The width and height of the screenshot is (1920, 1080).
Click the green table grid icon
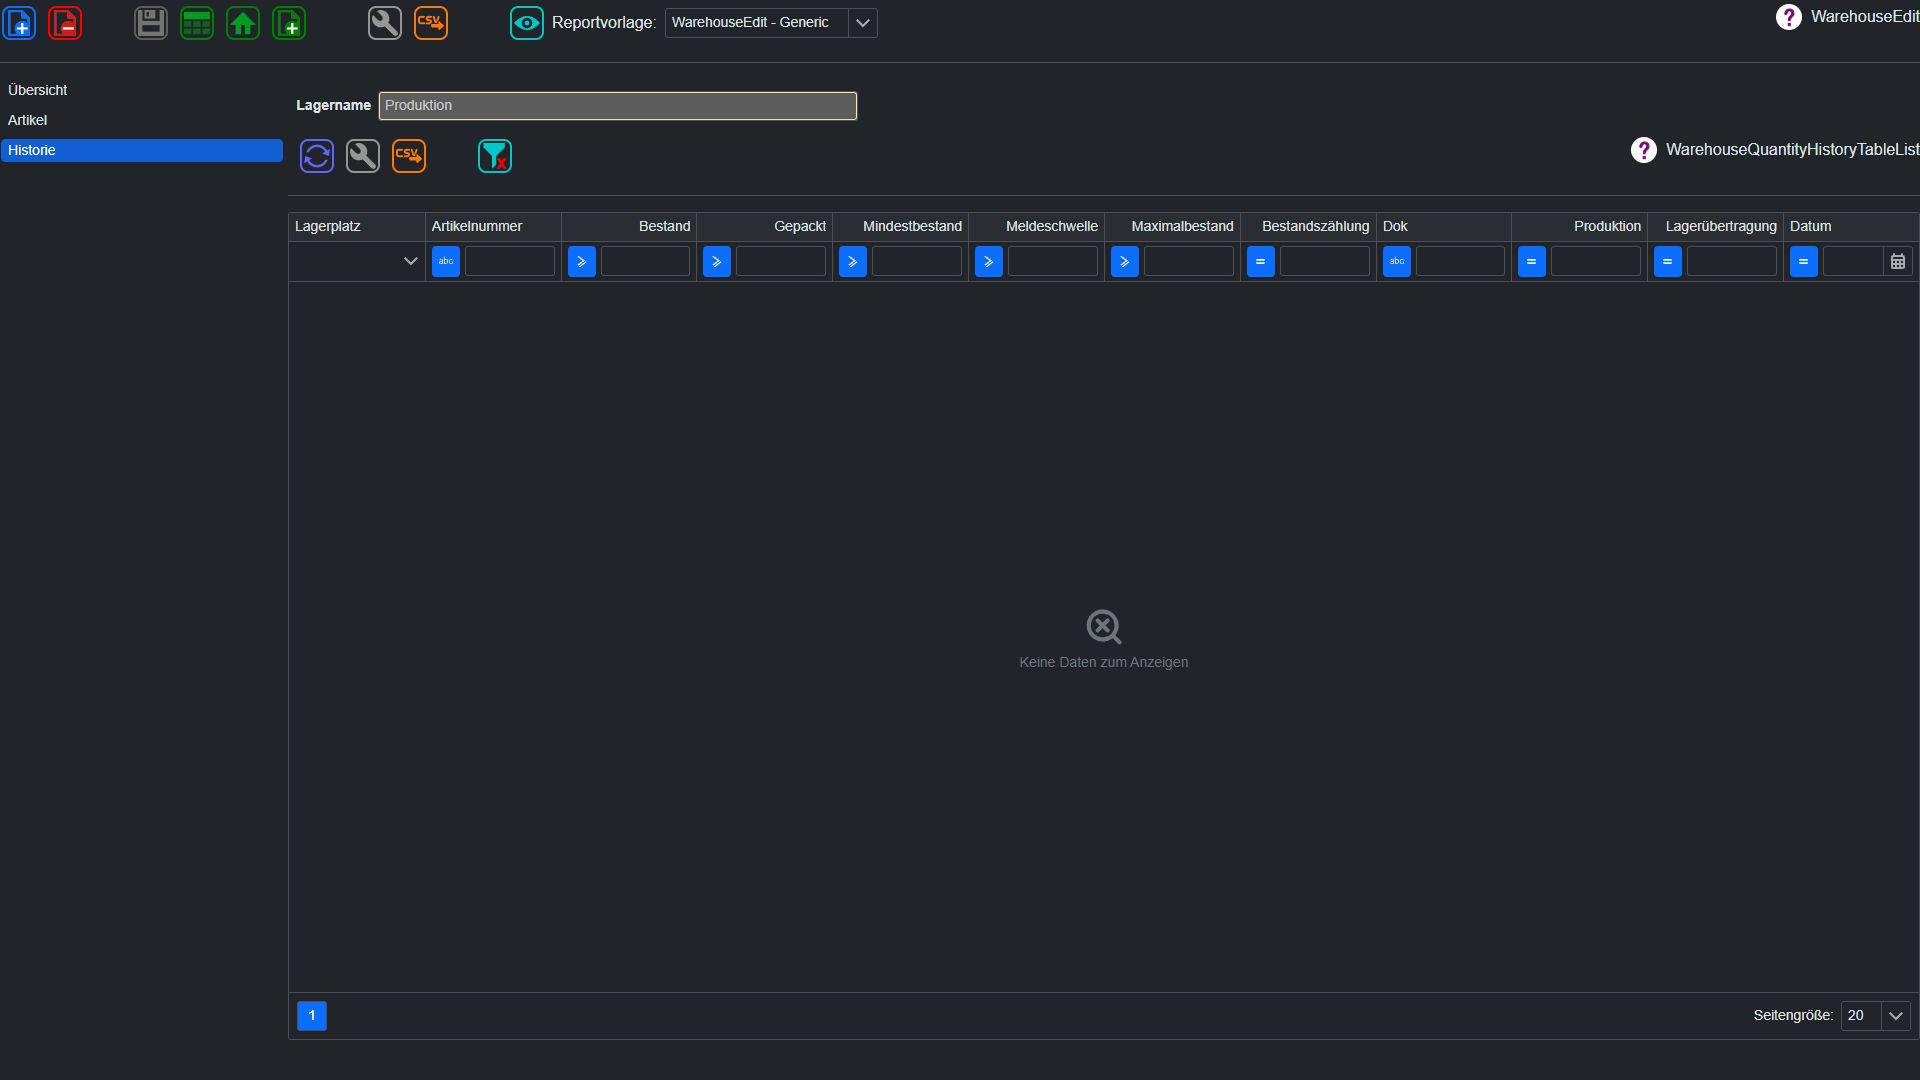pos(197,22)
